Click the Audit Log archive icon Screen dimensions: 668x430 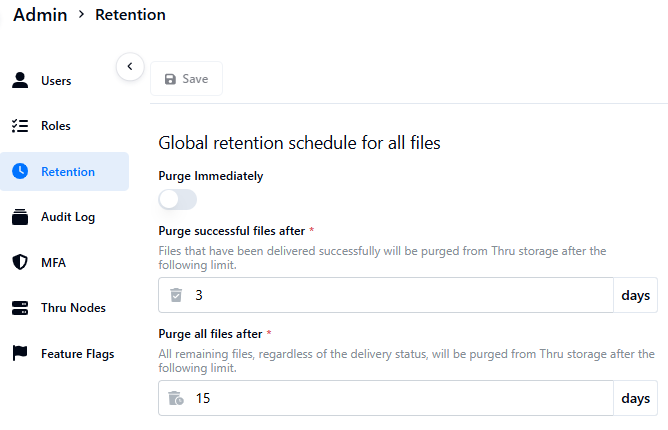19,217
